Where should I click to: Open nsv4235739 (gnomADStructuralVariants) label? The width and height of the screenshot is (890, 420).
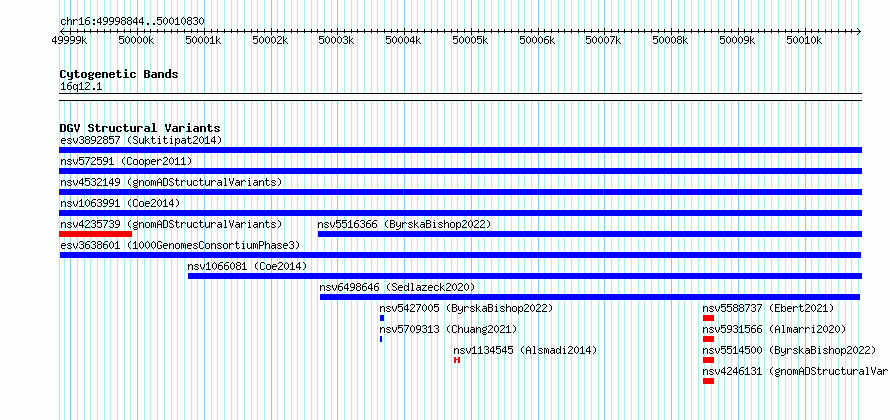coord(171,224)
